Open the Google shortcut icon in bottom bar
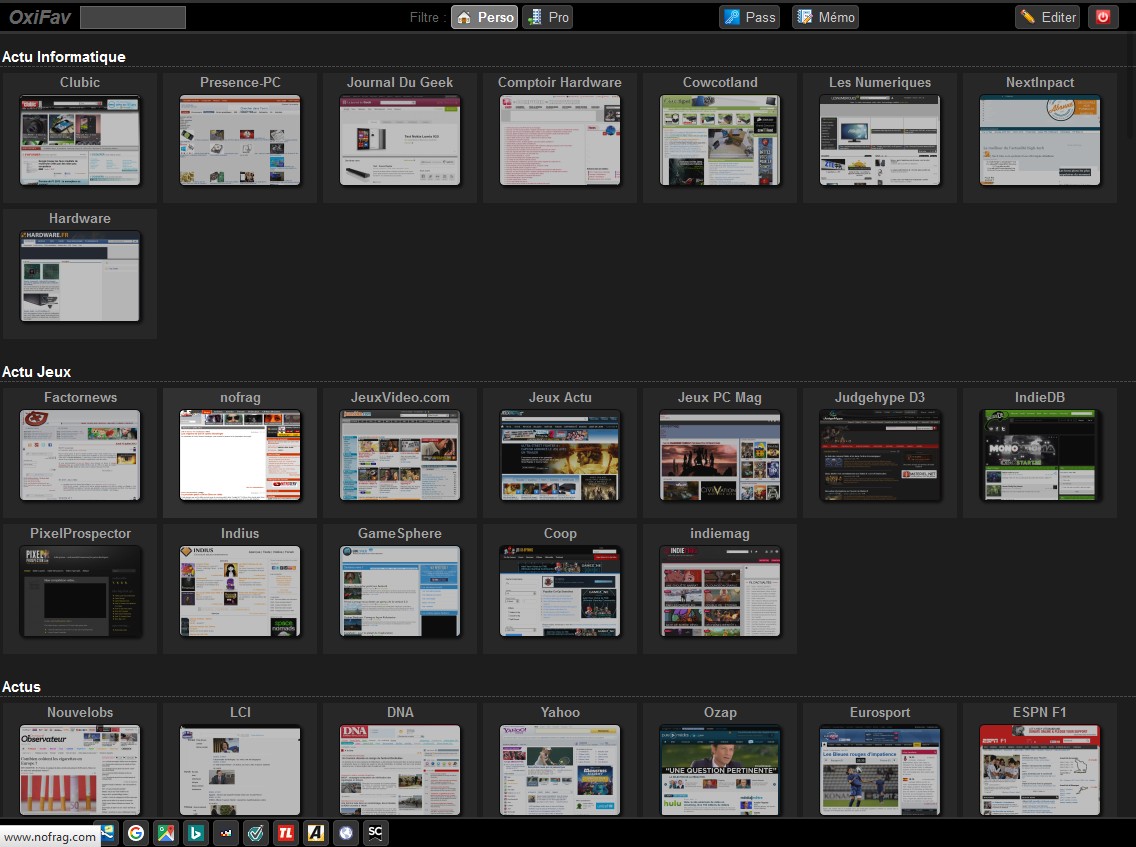Image resolution: width=1136 pixels, height=847 pixels. point(135,833)
